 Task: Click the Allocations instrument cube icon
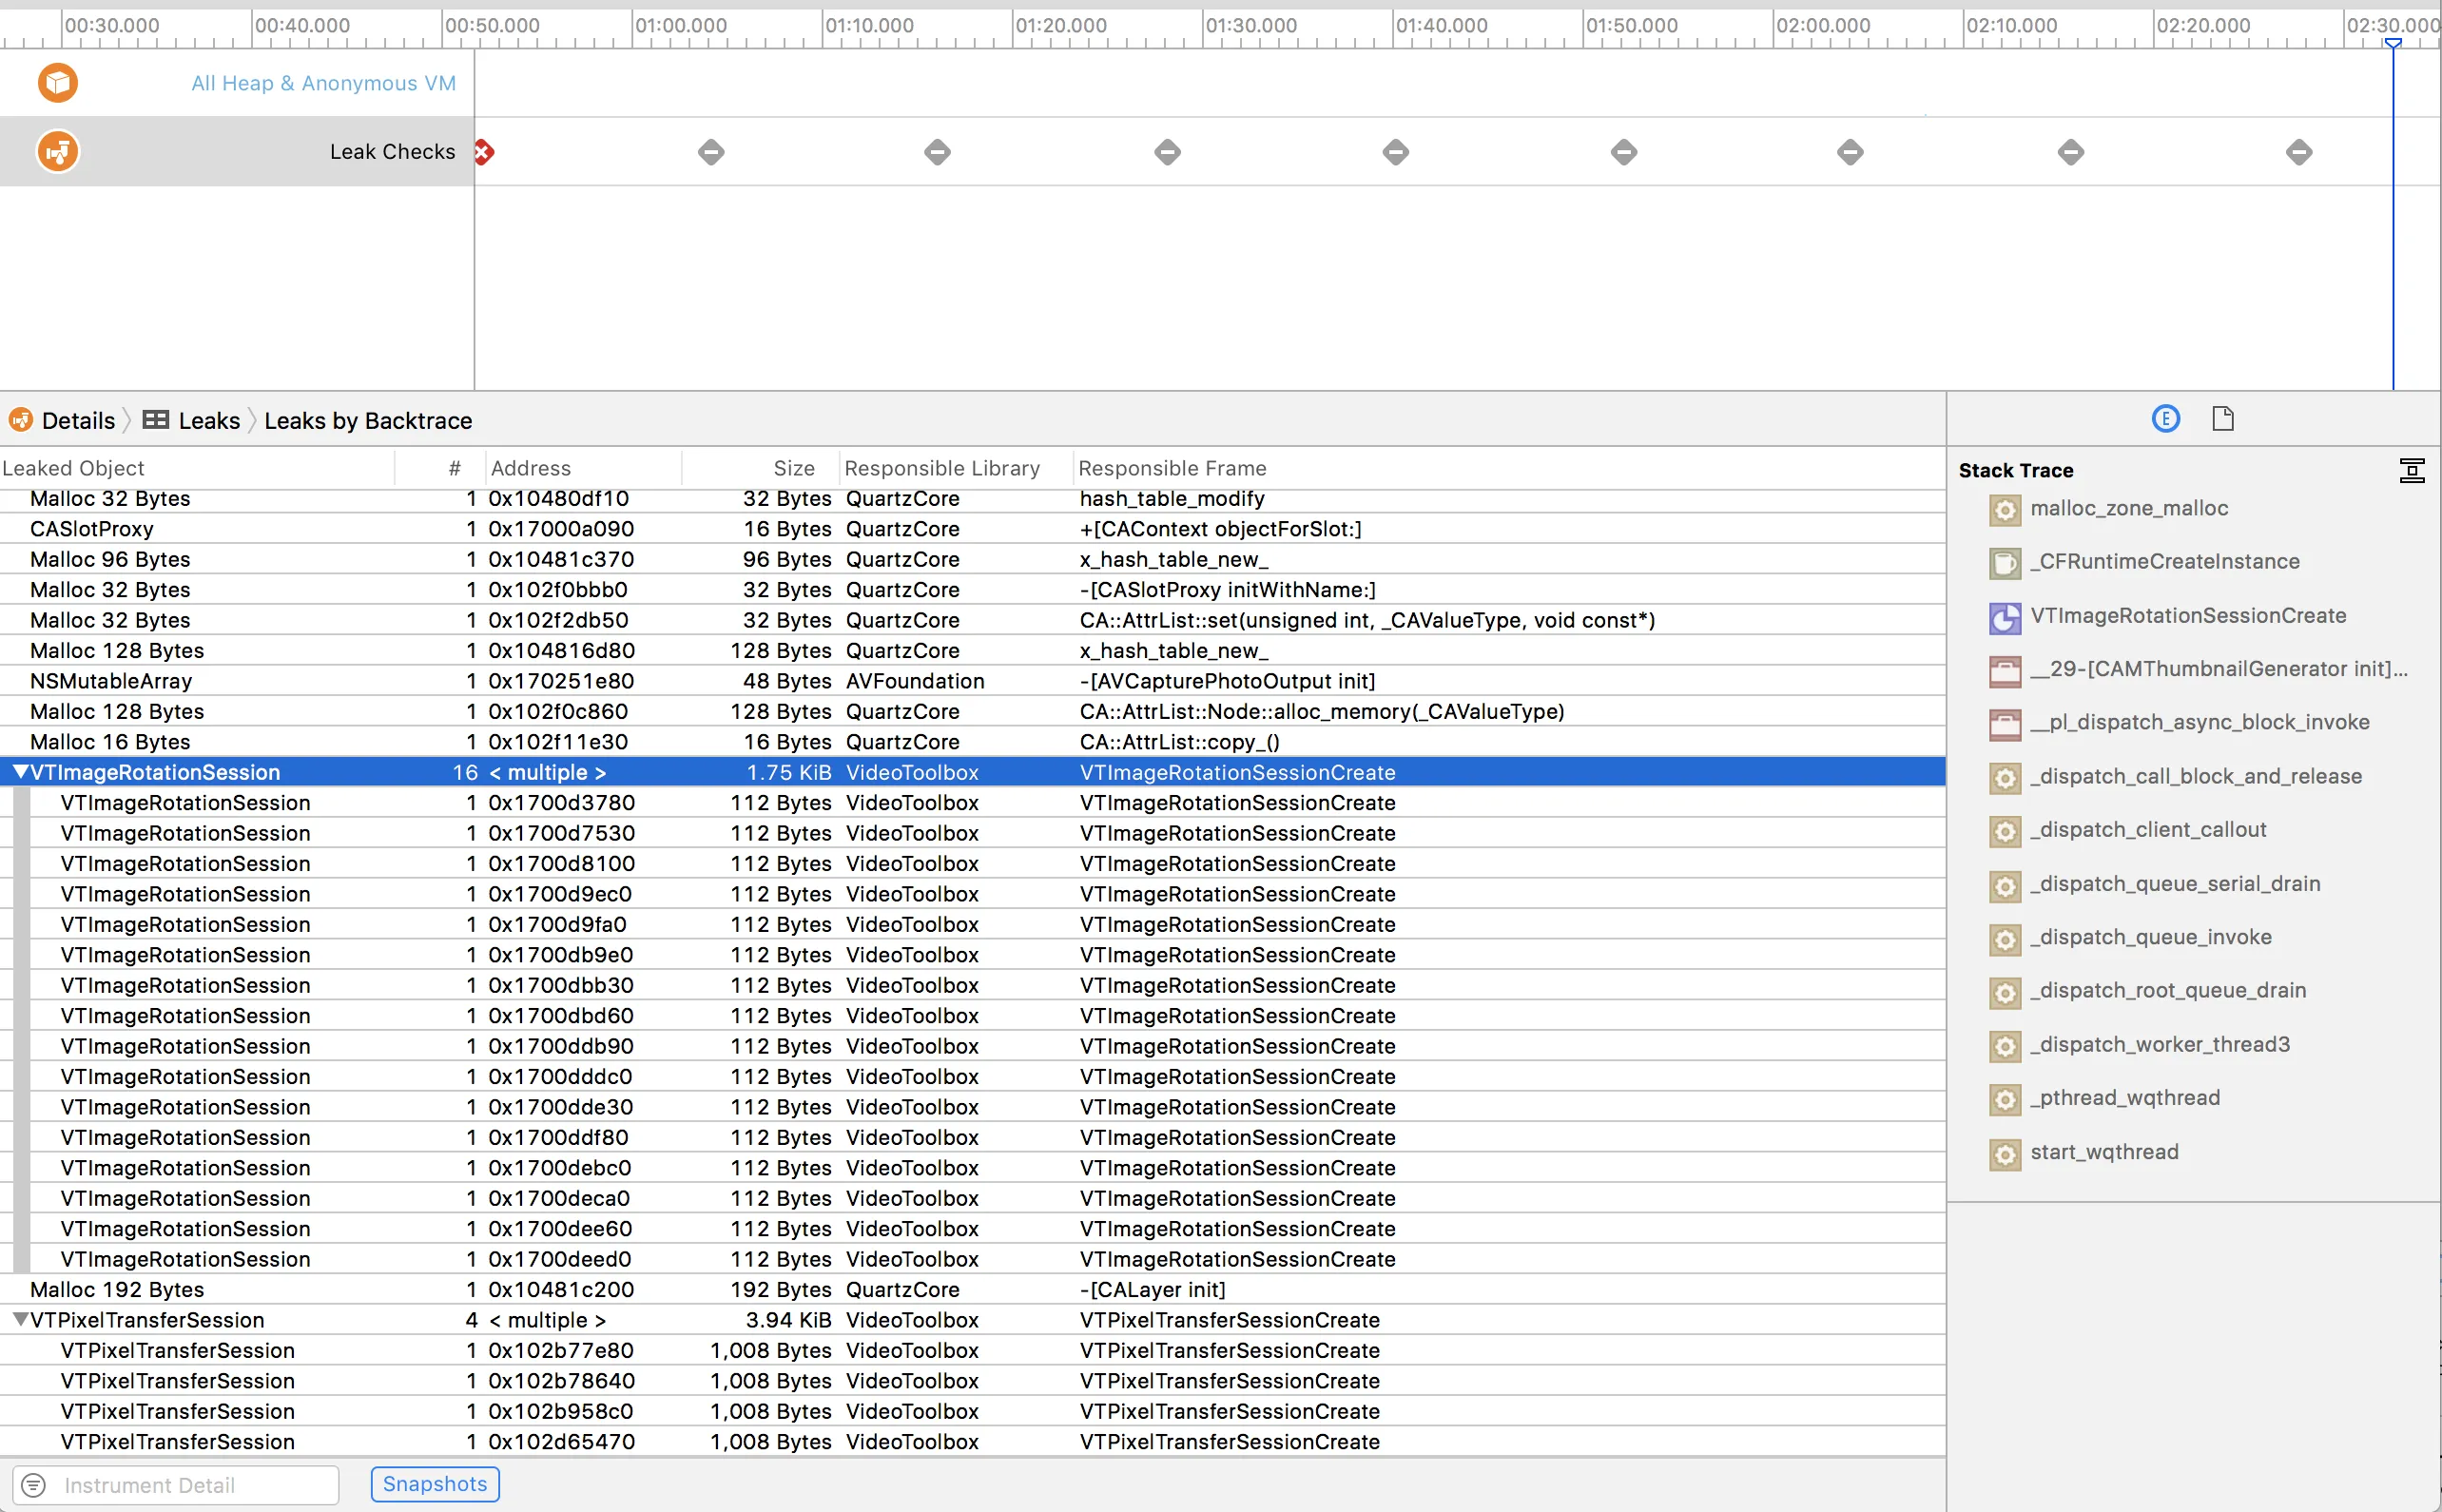coord(58,83)
